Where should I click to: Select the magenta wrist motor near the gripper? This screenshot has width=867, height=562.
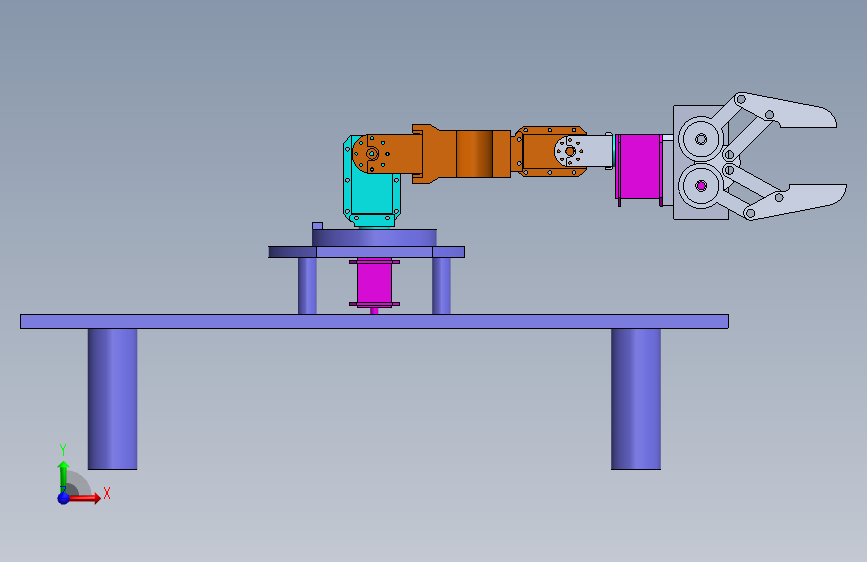point(639,166)
